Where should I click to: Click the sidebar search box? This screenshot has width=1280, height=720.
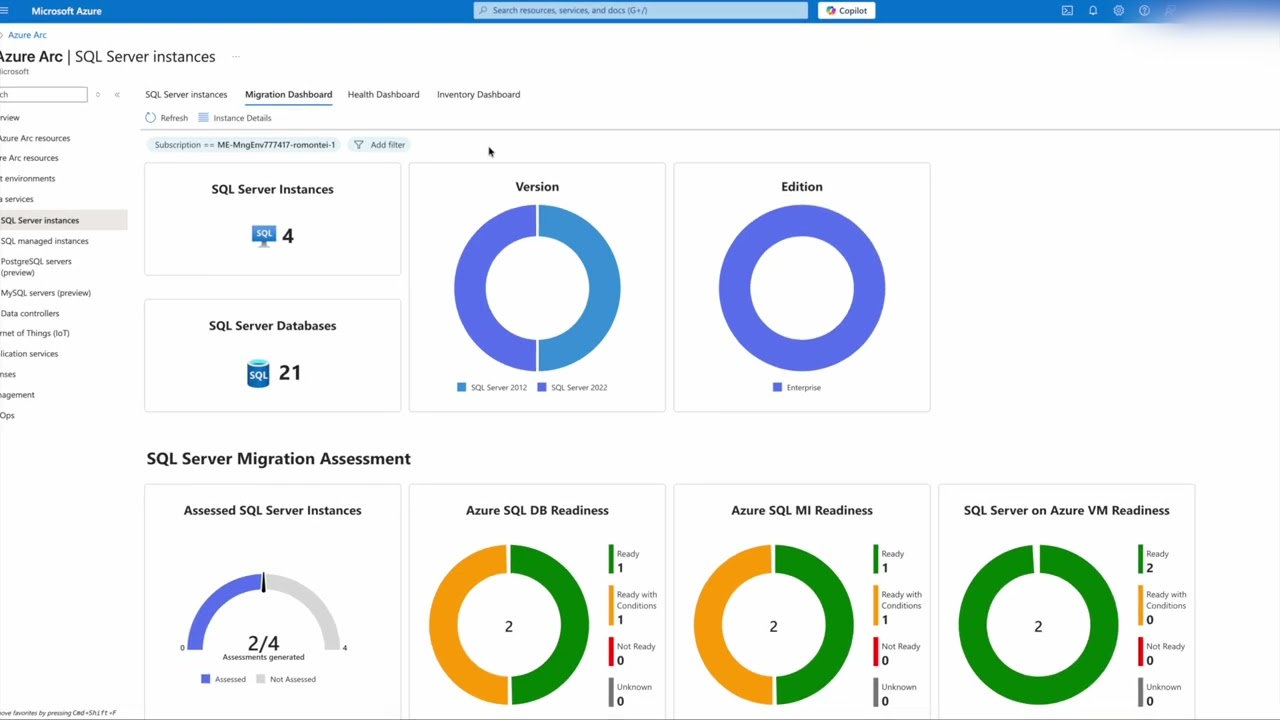[x=43, y=94]
